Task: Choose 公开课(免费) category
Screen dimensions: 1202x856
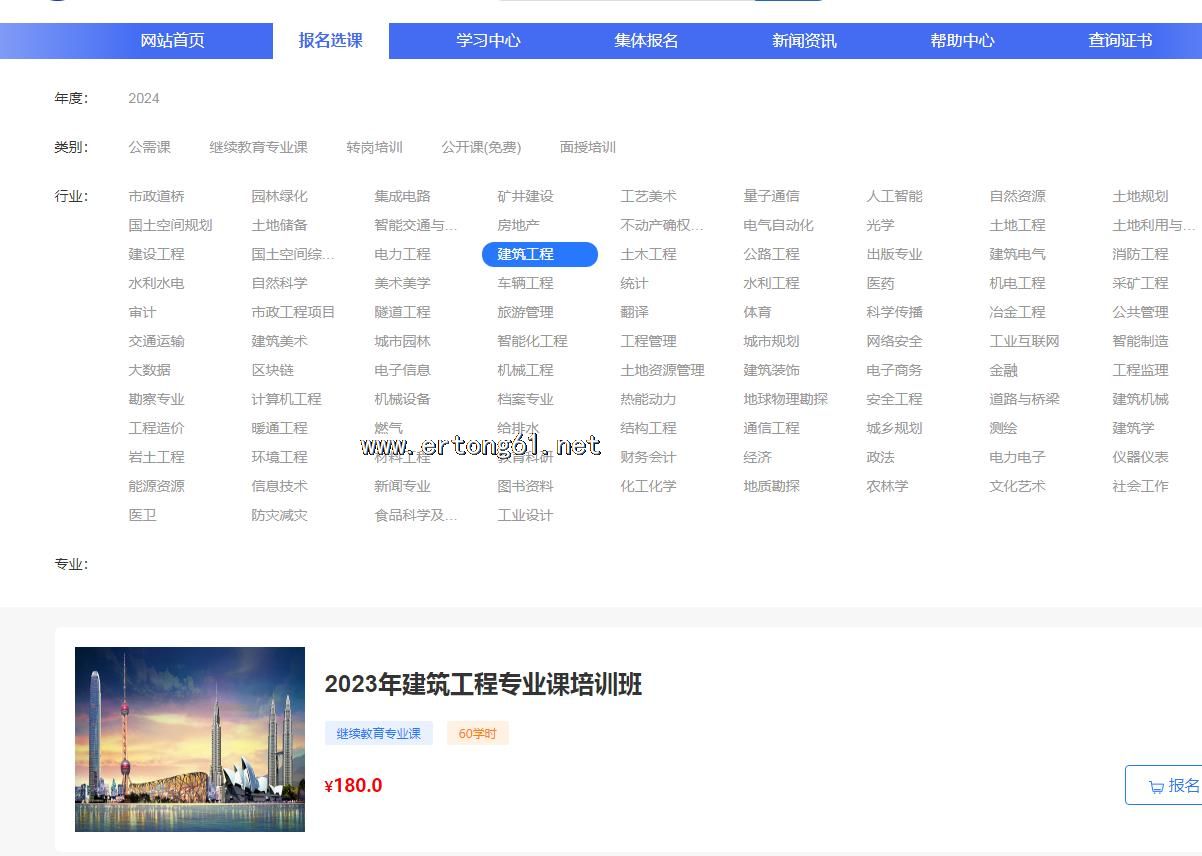Action: [481, 147]
